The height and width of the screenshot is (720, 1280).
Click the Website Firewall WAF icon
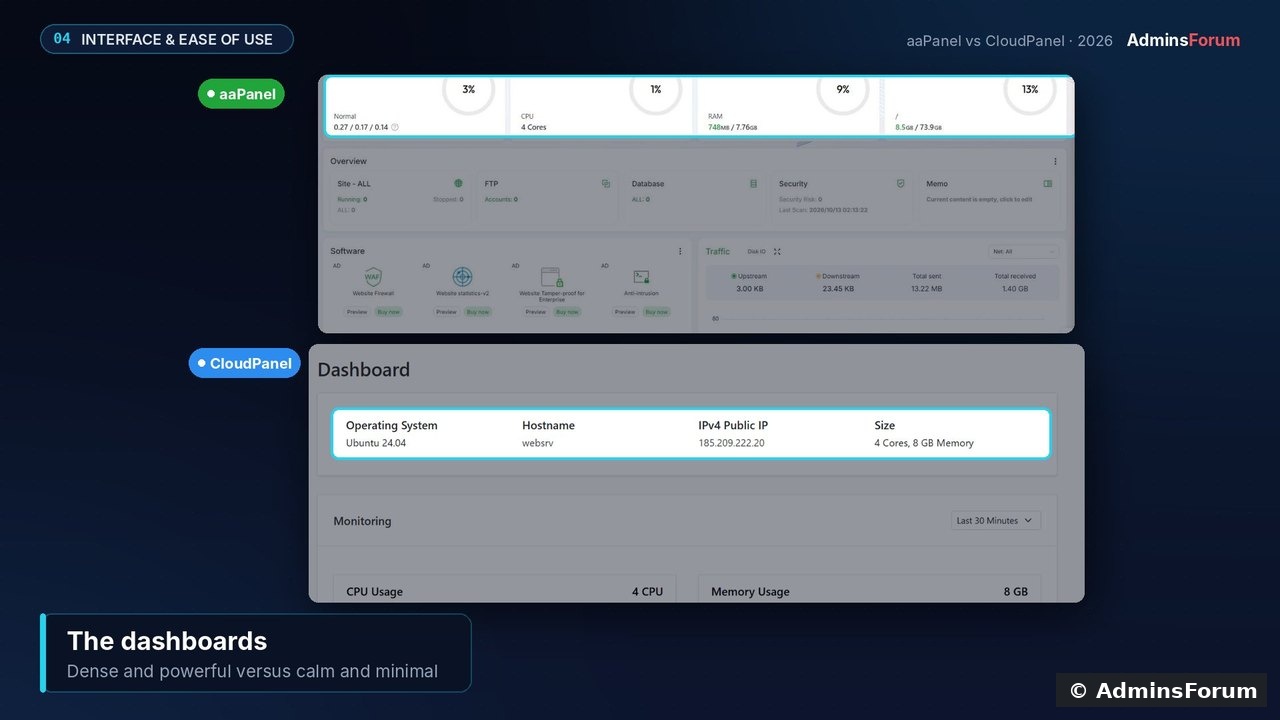point(373,277)
